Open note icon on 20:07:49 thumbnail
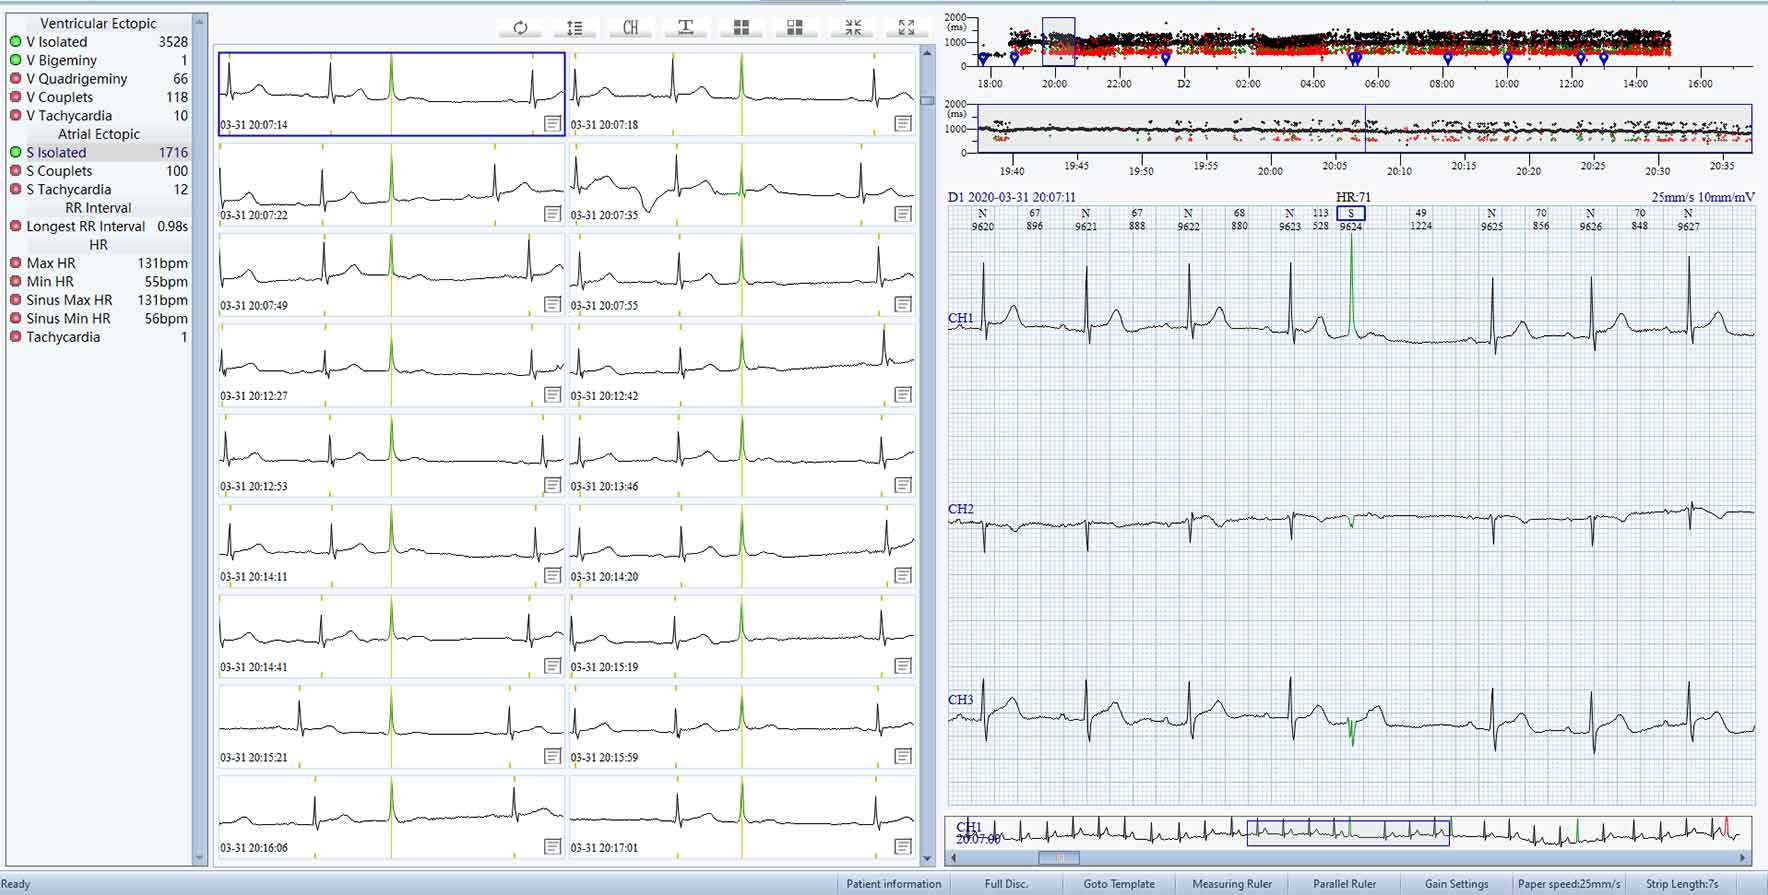Image resolution: width=1768 pixels, height=895 pixels. click(552, 304)
